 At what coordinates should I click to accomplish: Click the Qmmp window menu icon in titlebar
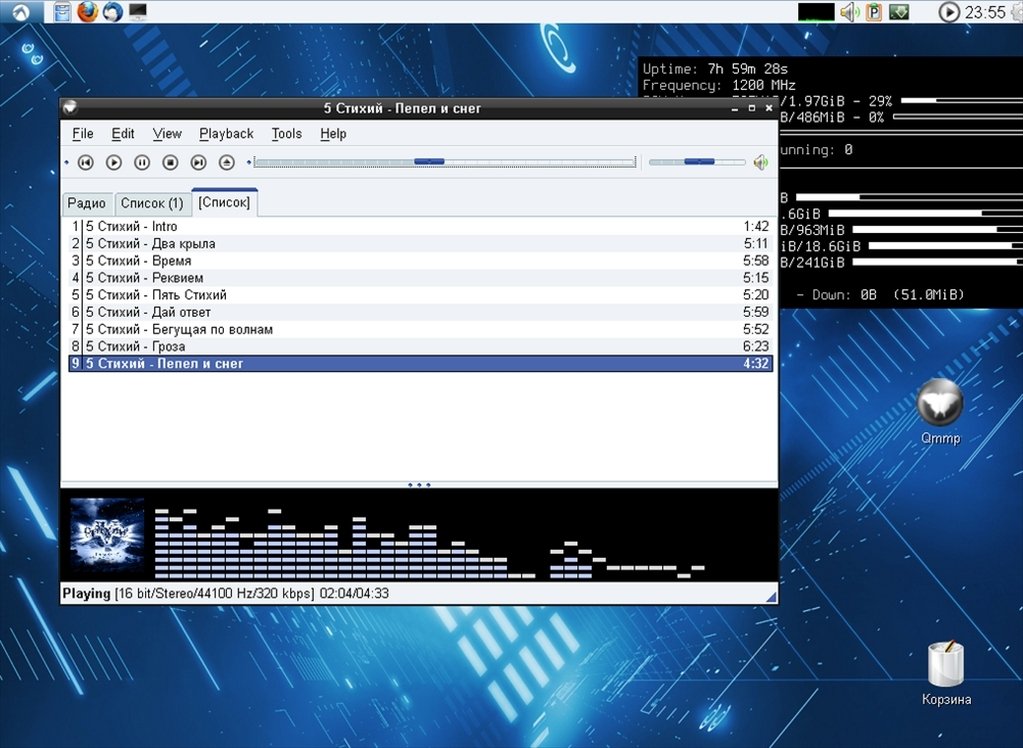coord(70,108)
